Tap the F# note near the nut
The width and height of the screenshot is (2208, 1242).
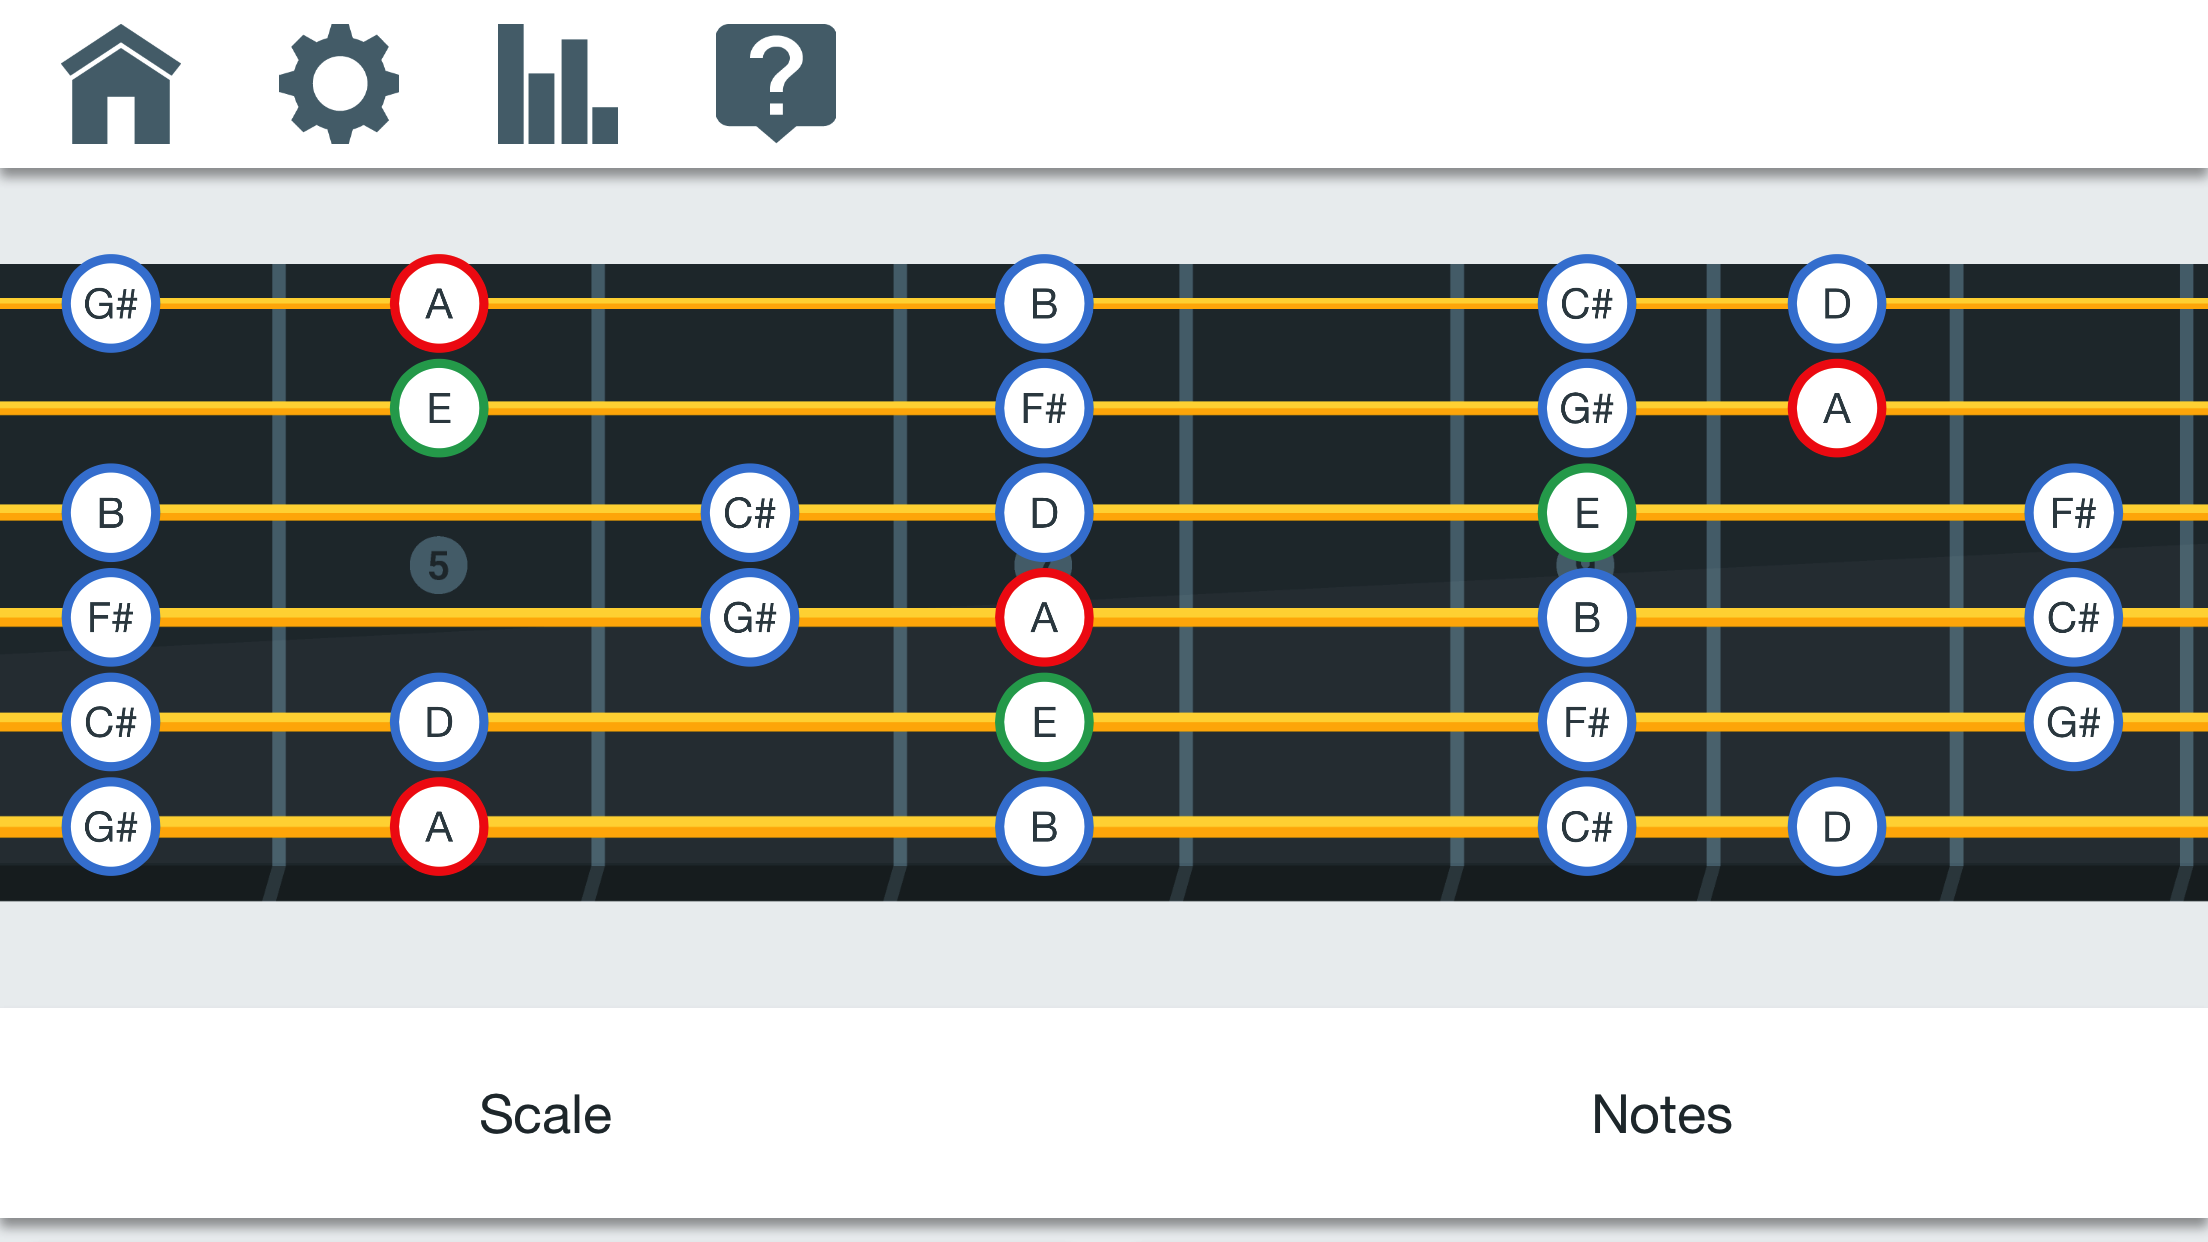111,619
